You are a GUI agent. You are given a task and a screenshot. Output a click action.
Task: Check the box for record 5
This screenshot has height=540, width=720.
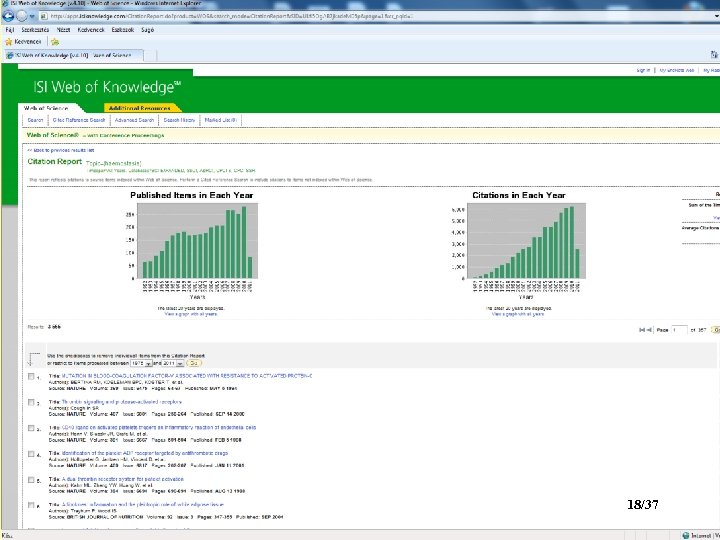(31, 480)
